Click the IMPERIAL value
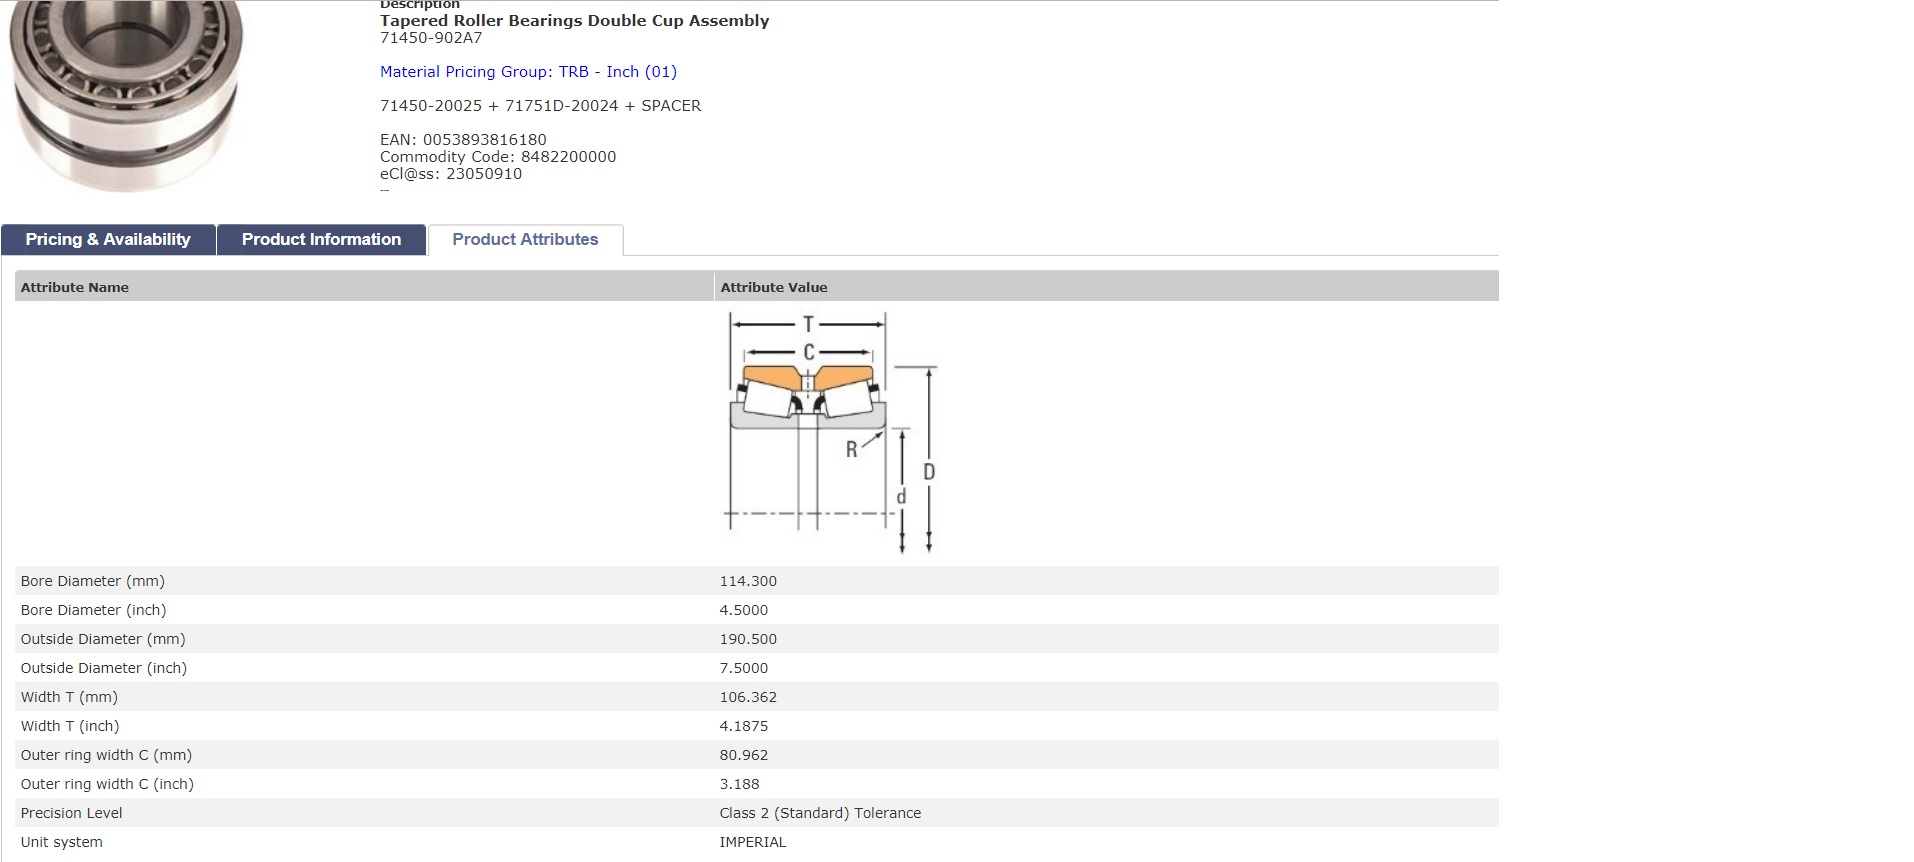The height and width of the screenshot is (862, 1914). point(753,842)
